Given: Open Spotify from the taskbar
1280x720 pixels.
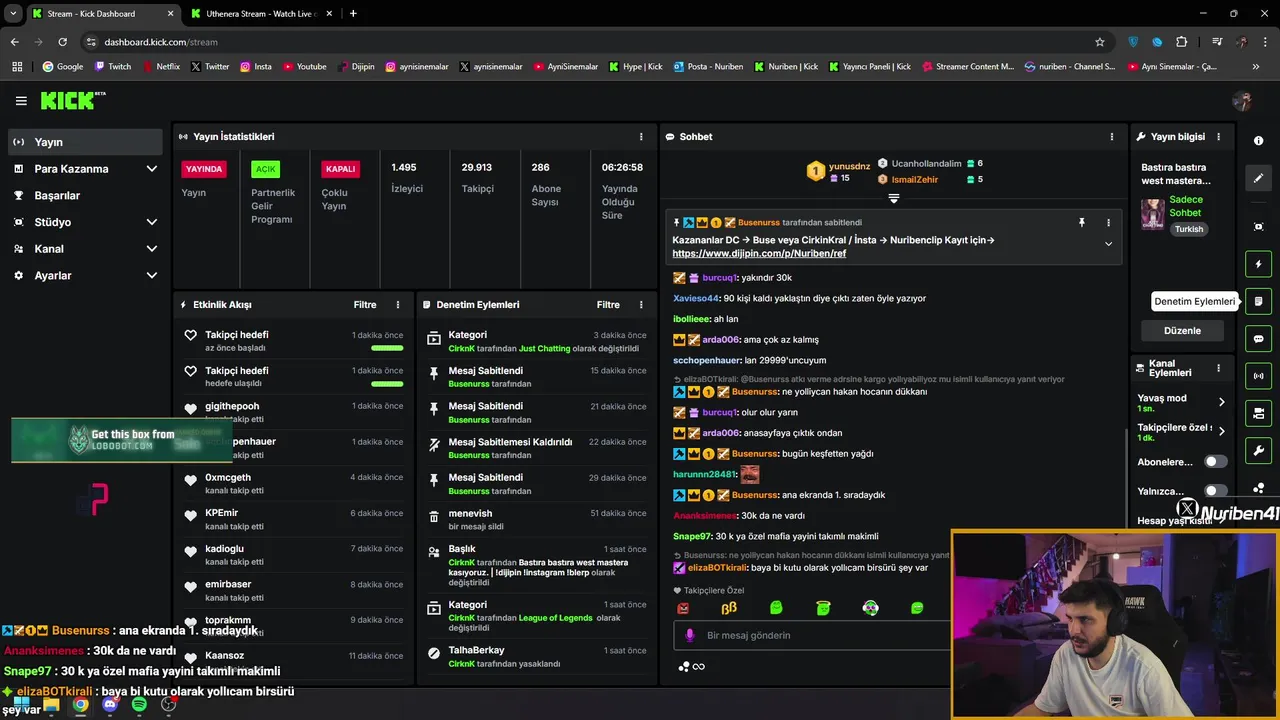Looking at the screenshot, I should point(139,705).
